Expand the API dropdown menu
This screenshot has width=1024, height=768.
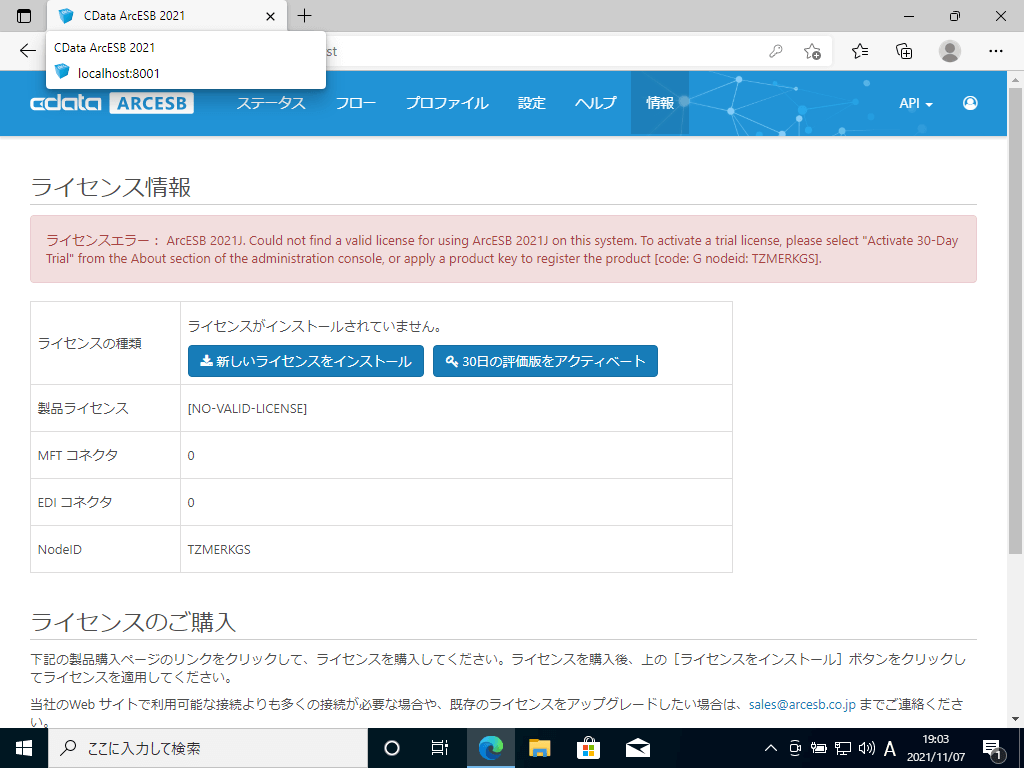[916, 103]
